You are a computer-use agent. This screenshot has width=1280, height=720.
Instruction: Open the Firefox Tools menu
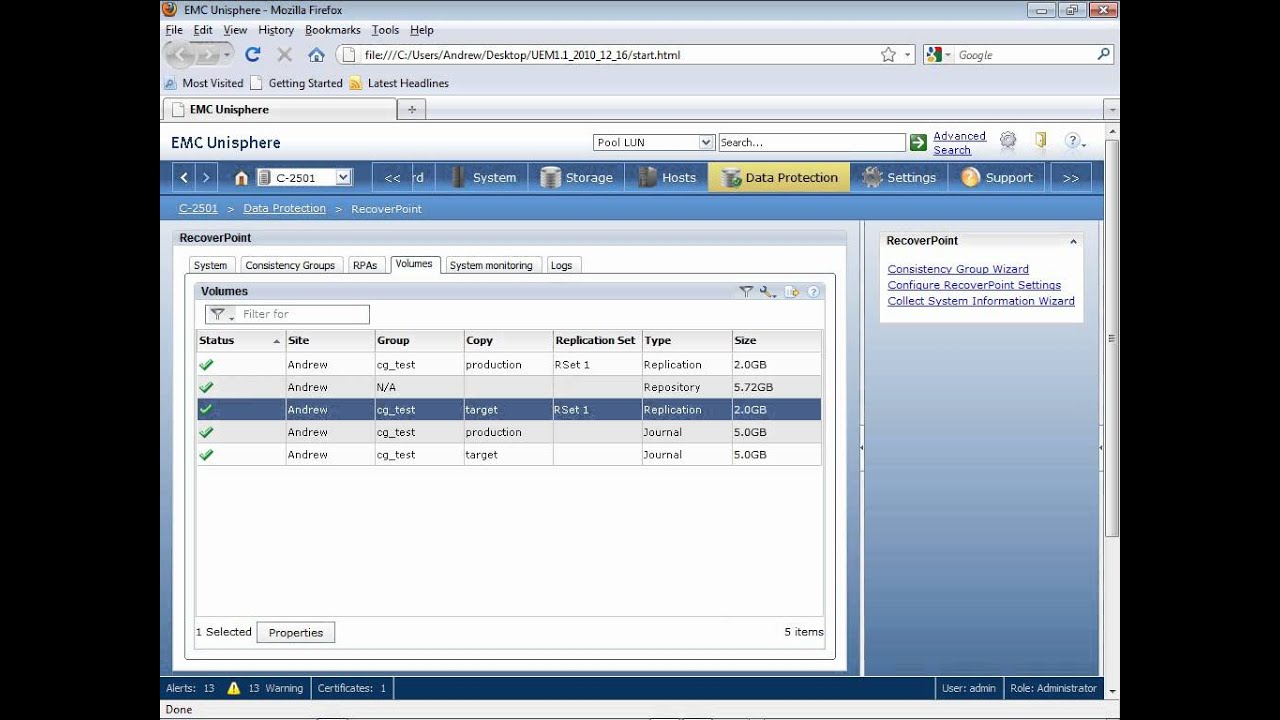pos(385,30)
